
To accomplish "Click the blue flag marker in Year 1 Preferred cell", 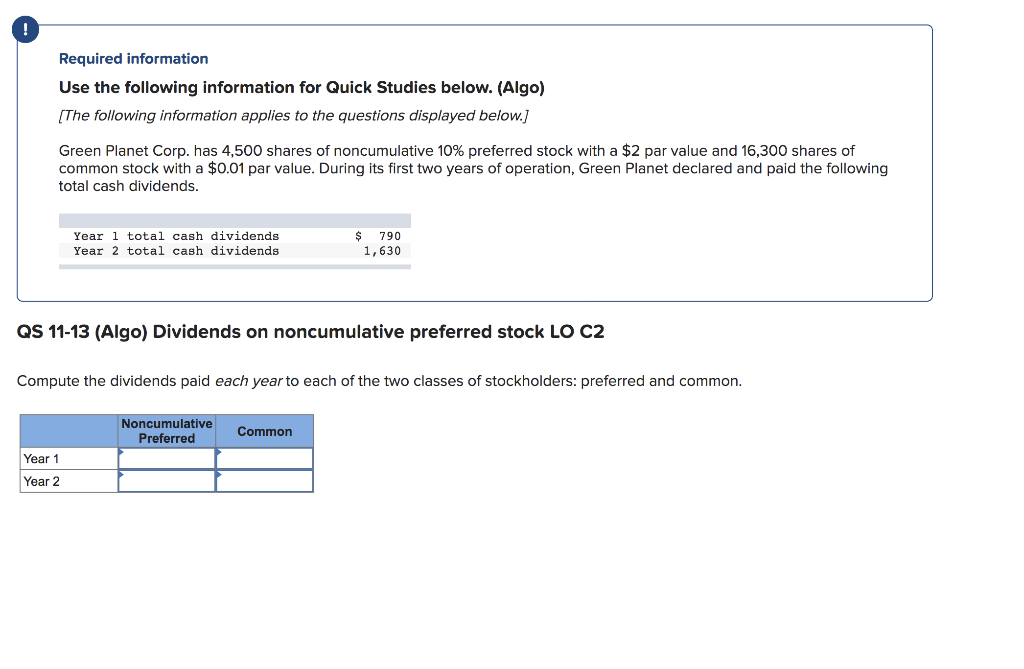I will click(123, 452).
